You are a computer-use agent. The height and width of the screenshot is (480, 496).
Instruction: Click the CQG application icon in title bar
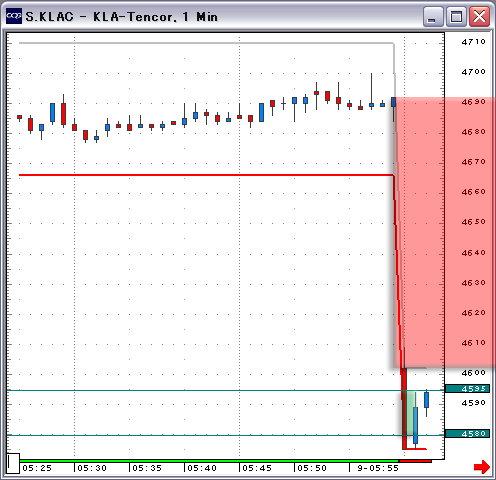click(14, 16)
